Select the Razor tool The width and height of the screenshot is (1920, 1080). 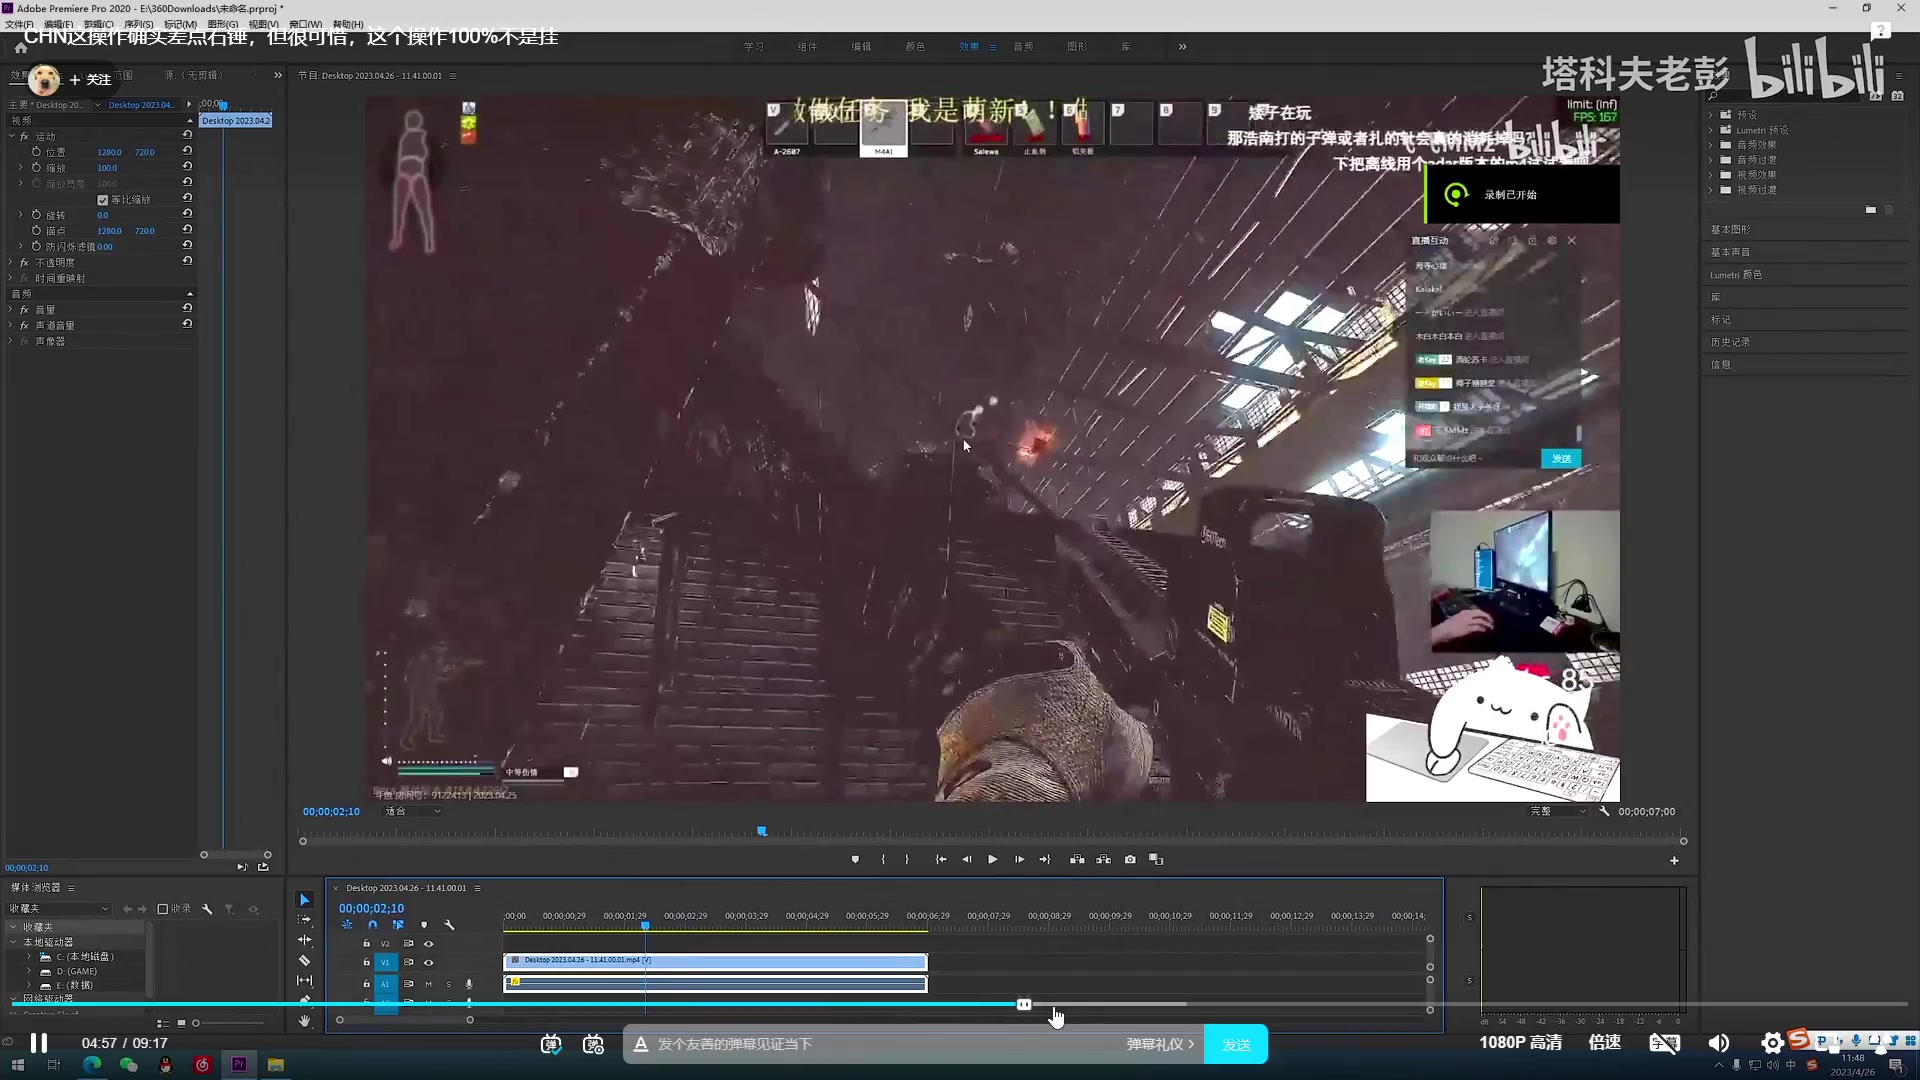[x=305, y=961]
